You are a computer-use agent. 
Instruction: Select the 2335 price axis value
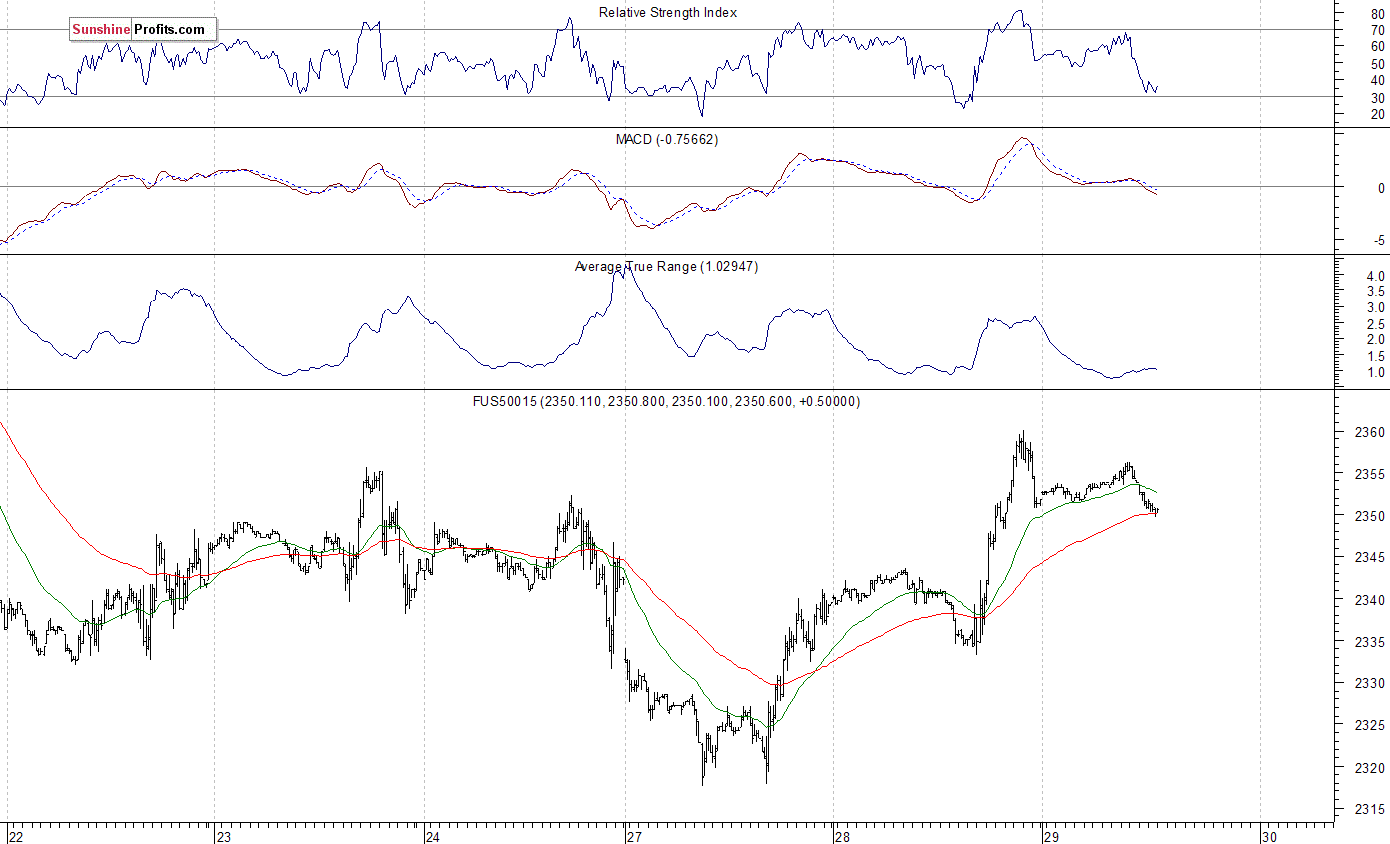1369,642
